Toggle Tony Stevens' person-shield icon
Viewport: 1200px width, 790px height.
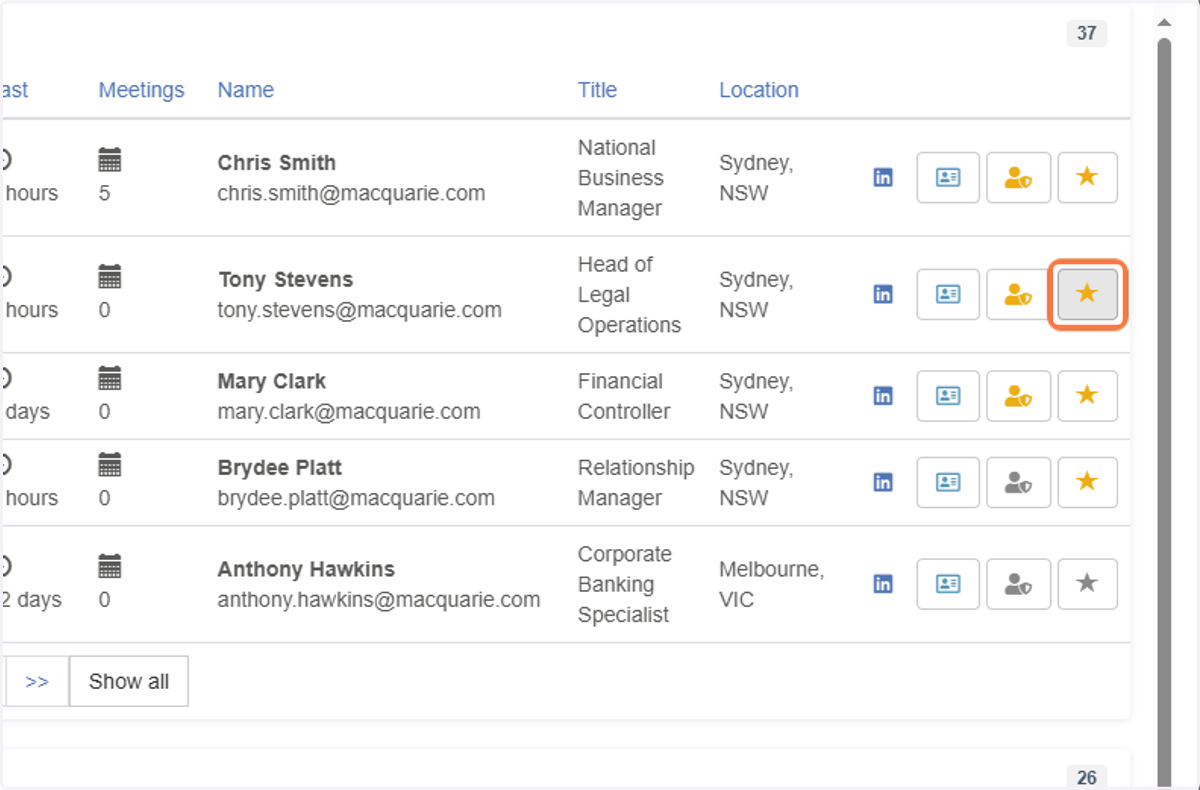click(1018, 294)
